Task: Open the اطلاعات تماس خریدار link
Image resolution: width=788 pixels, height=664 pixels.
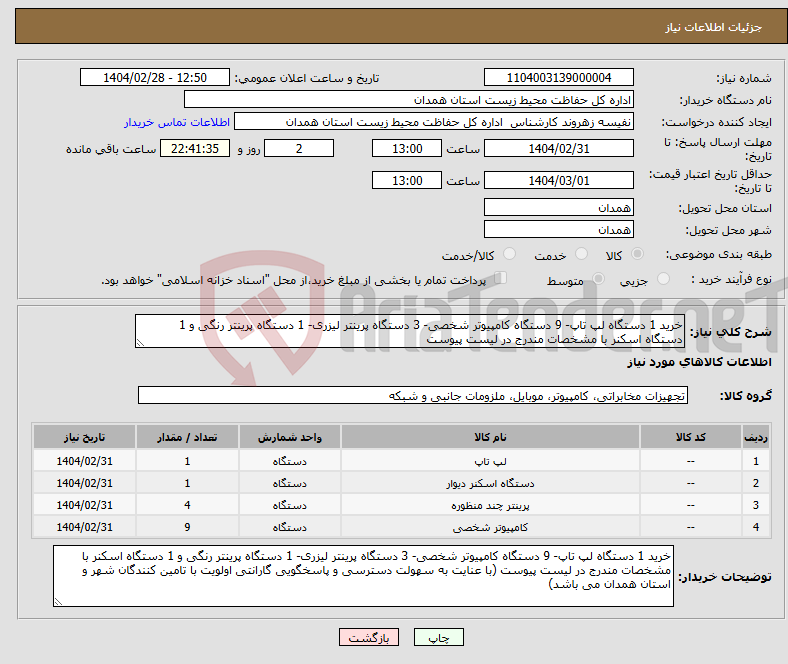Action: [x=177, y=122]
